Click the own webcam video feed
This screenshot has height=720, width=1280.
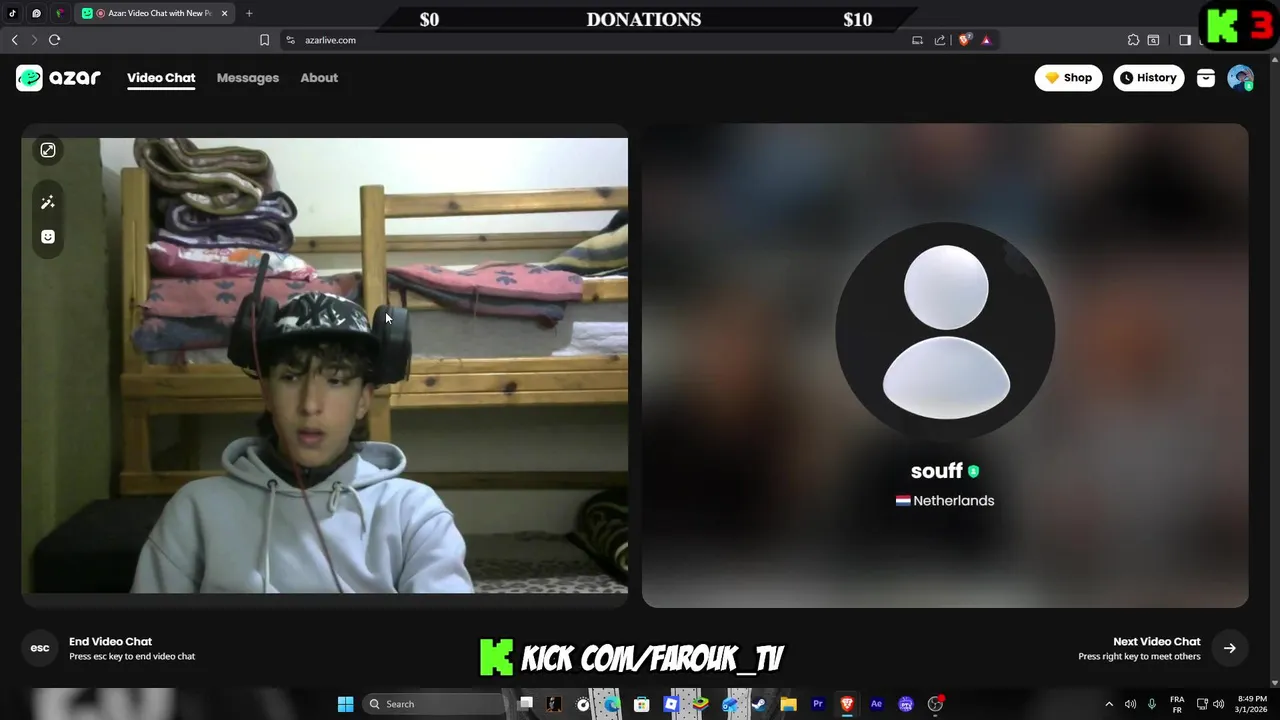tap(324, 365)
